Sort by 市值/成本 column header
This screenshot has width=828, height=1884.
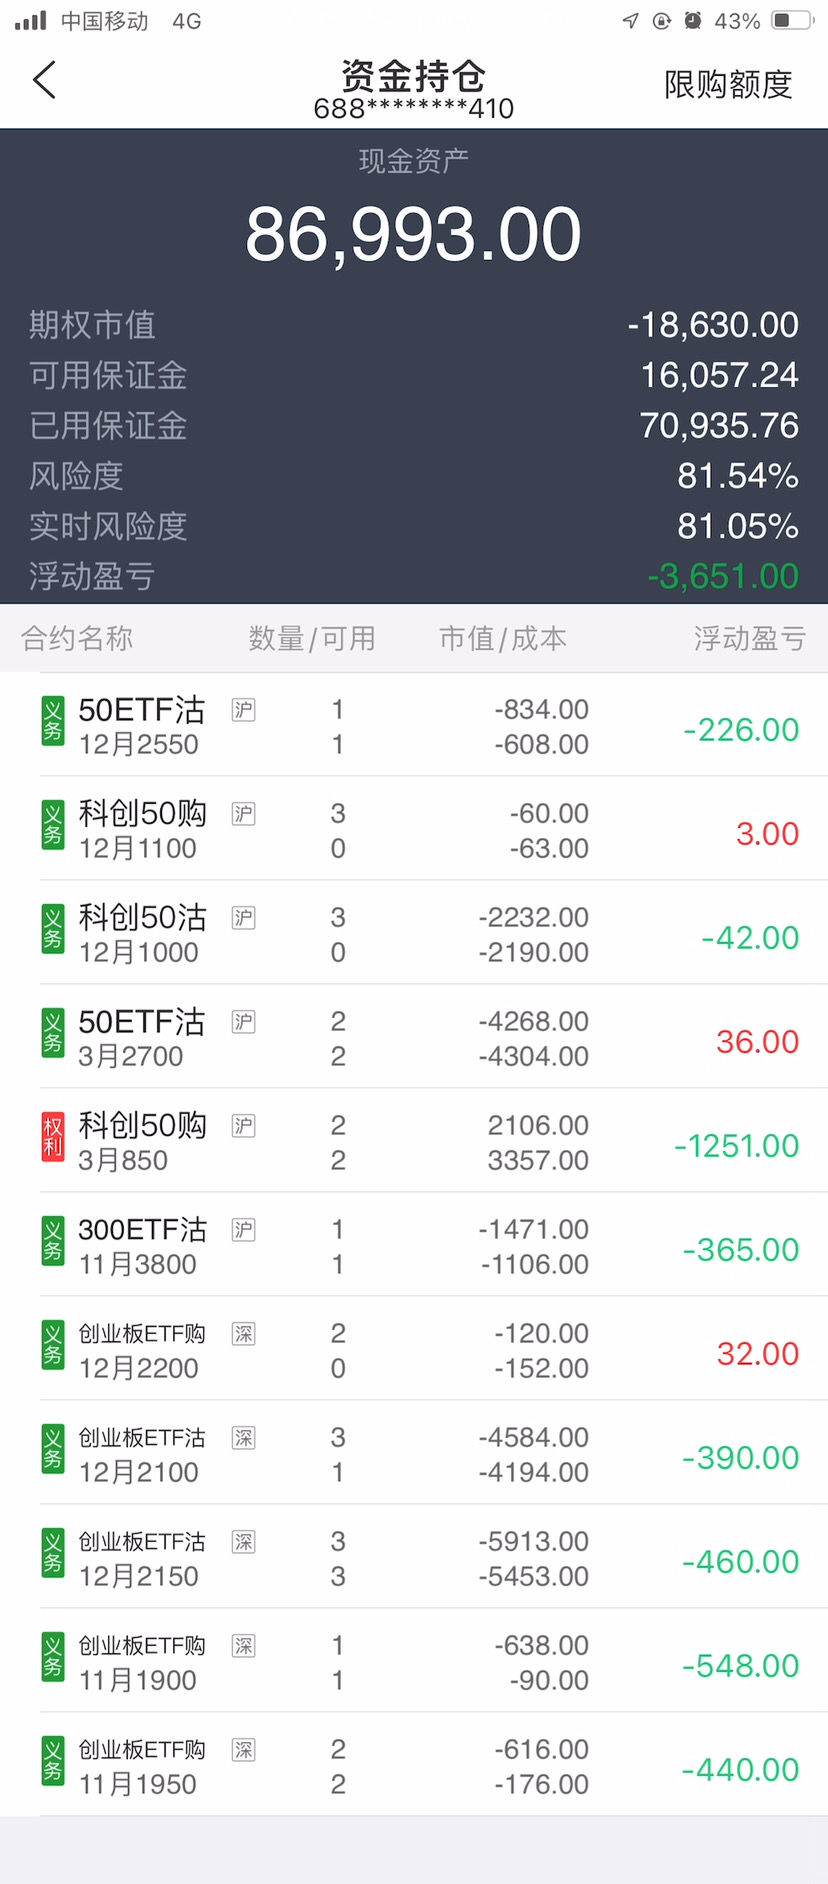tap(503, 638)
